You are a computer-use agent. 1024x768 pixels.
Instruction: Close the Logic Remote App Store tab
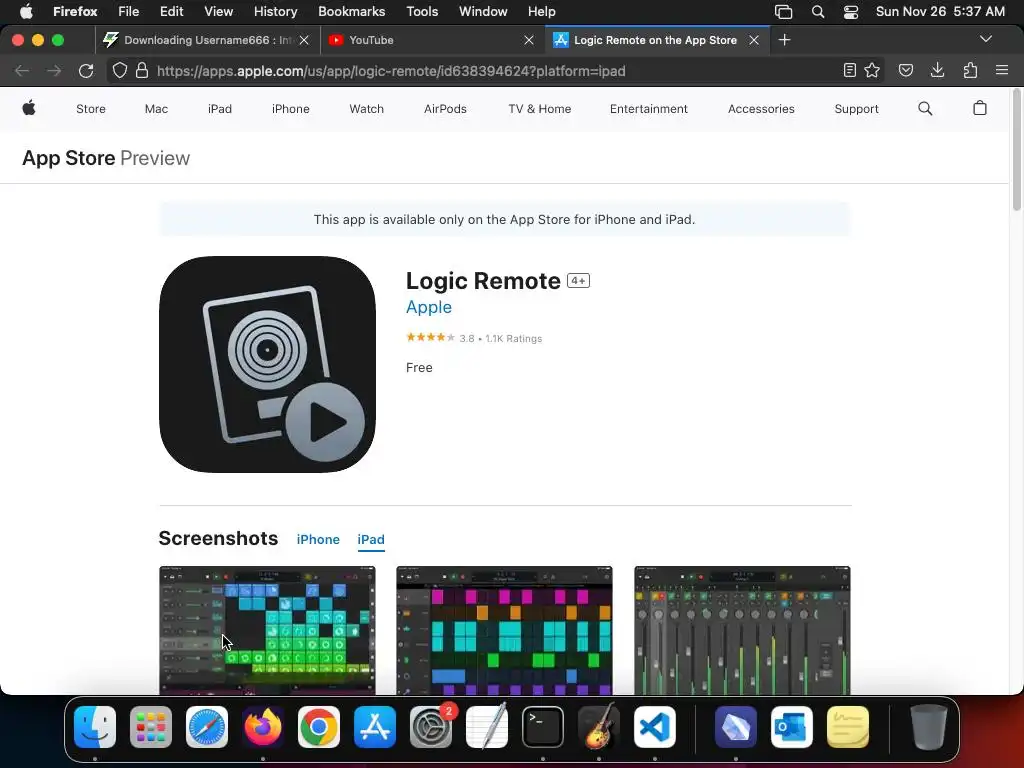coord(754,40)
